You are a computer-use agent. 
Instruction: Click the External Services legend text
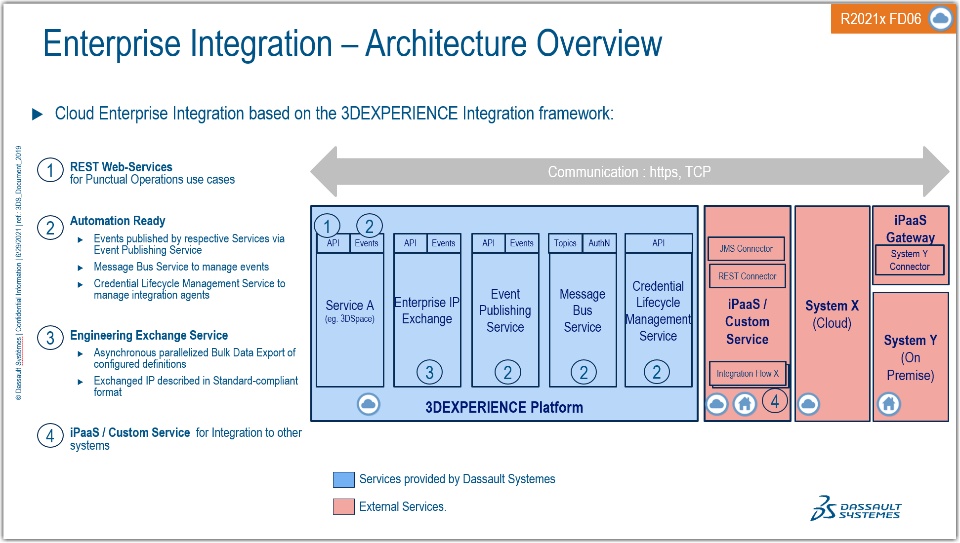403,506
